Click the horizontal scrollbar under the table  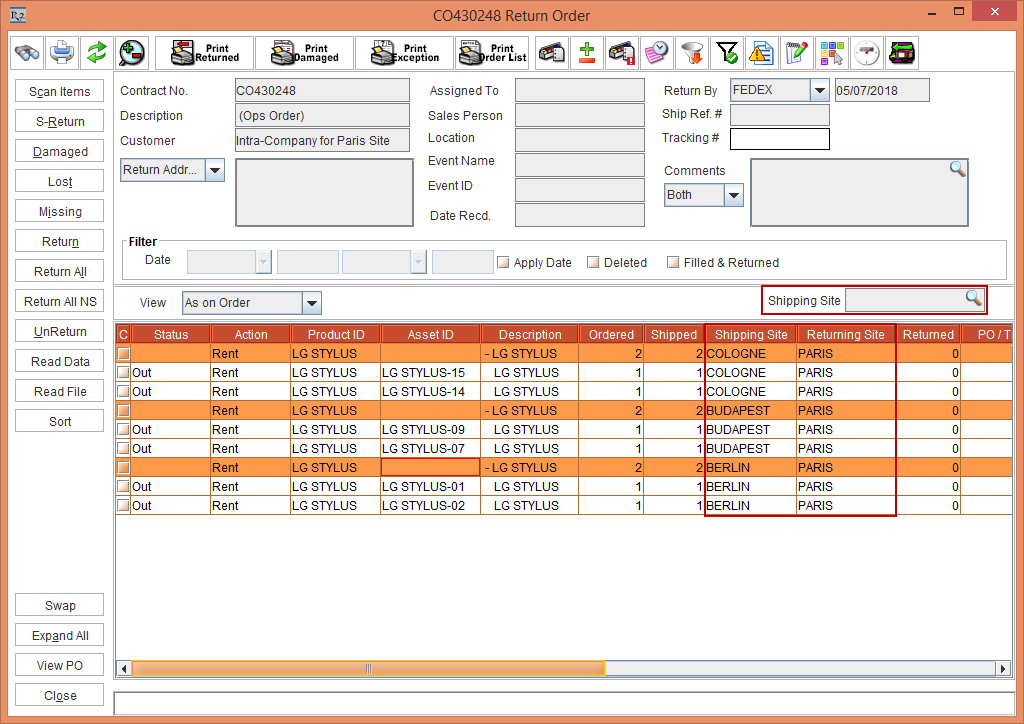click(368, 668)
